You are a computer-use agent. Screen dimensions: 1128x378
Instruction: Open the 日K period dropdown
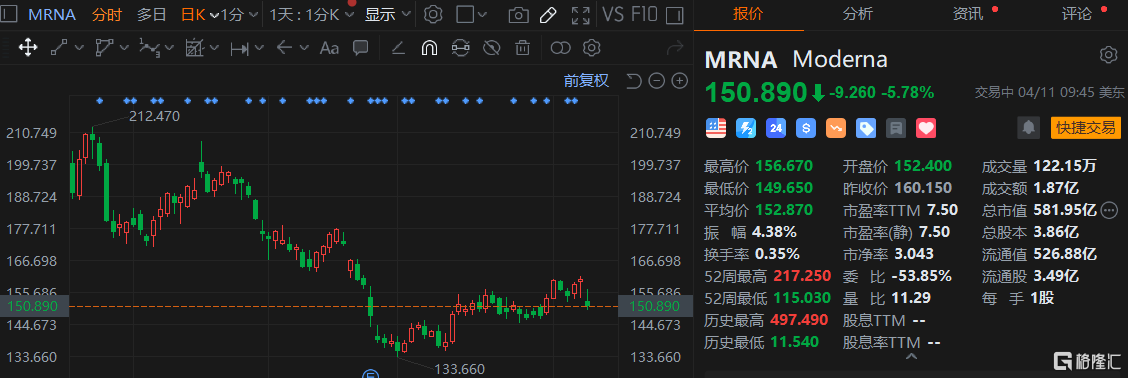[199, 14]
